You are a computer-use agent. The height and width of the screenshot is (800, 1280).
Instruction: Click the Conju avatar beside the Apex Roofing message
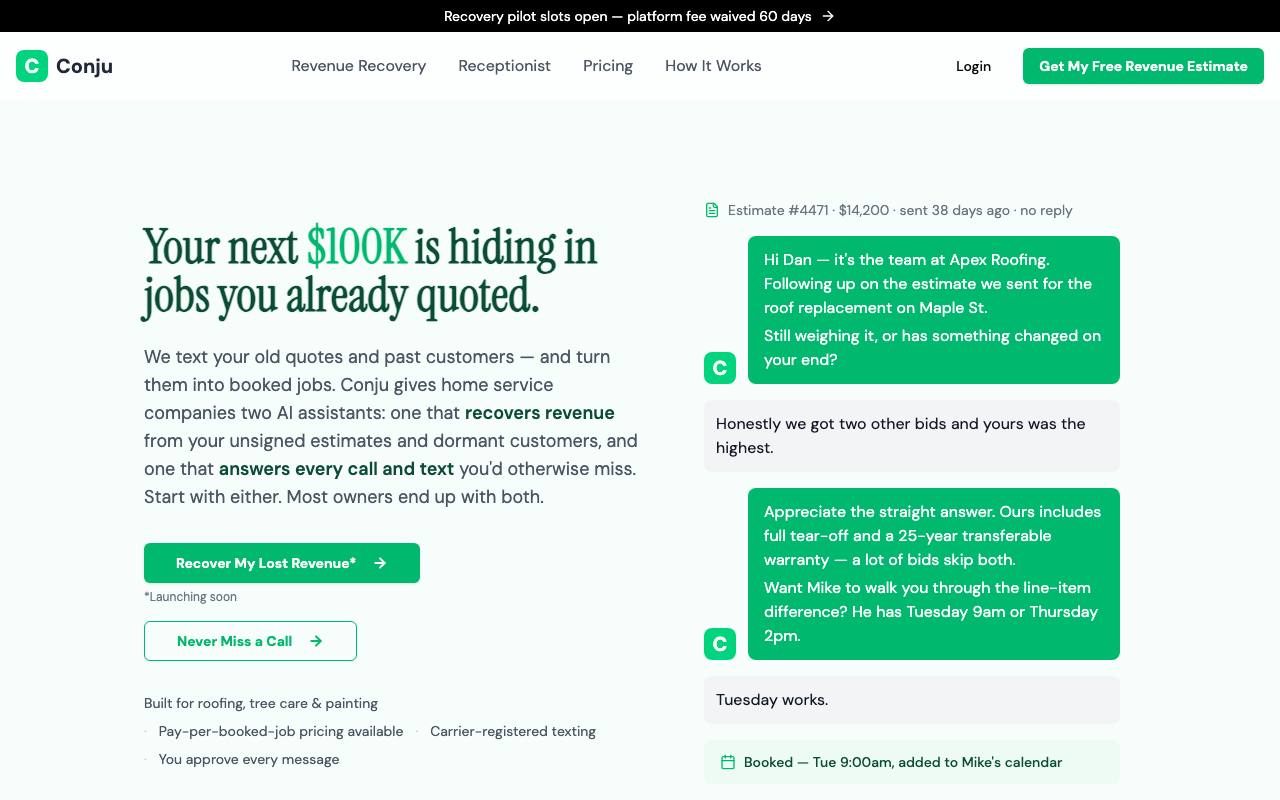[720, 368]
